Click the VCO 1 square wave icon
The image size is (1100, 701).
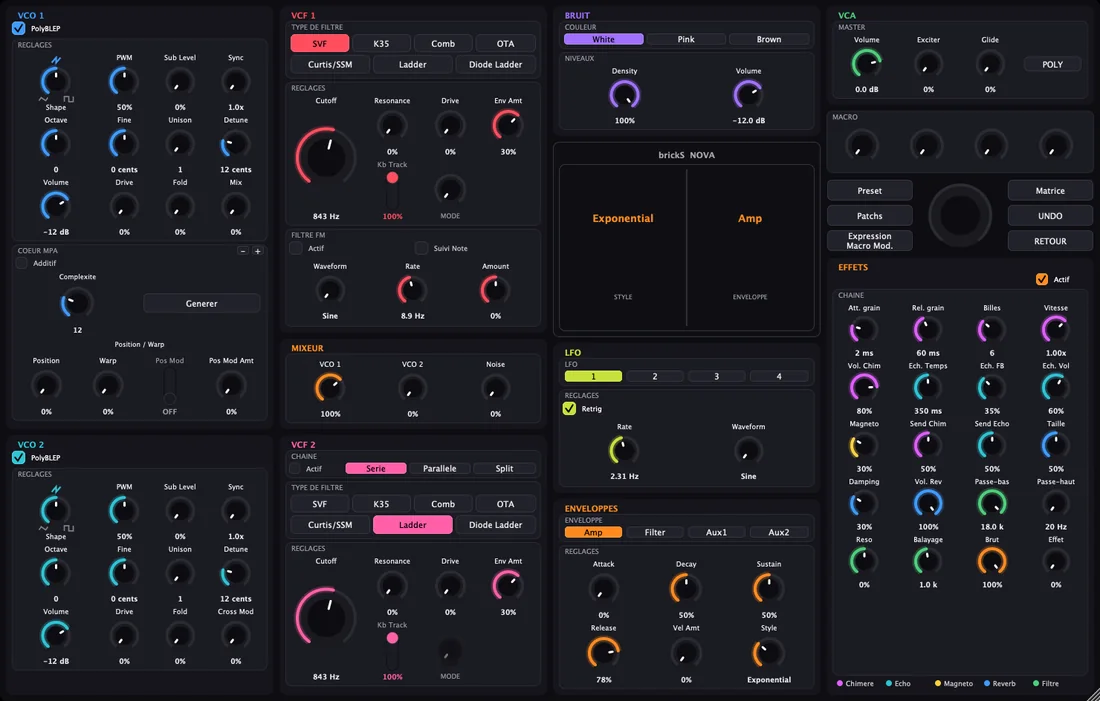click(69, 99)
